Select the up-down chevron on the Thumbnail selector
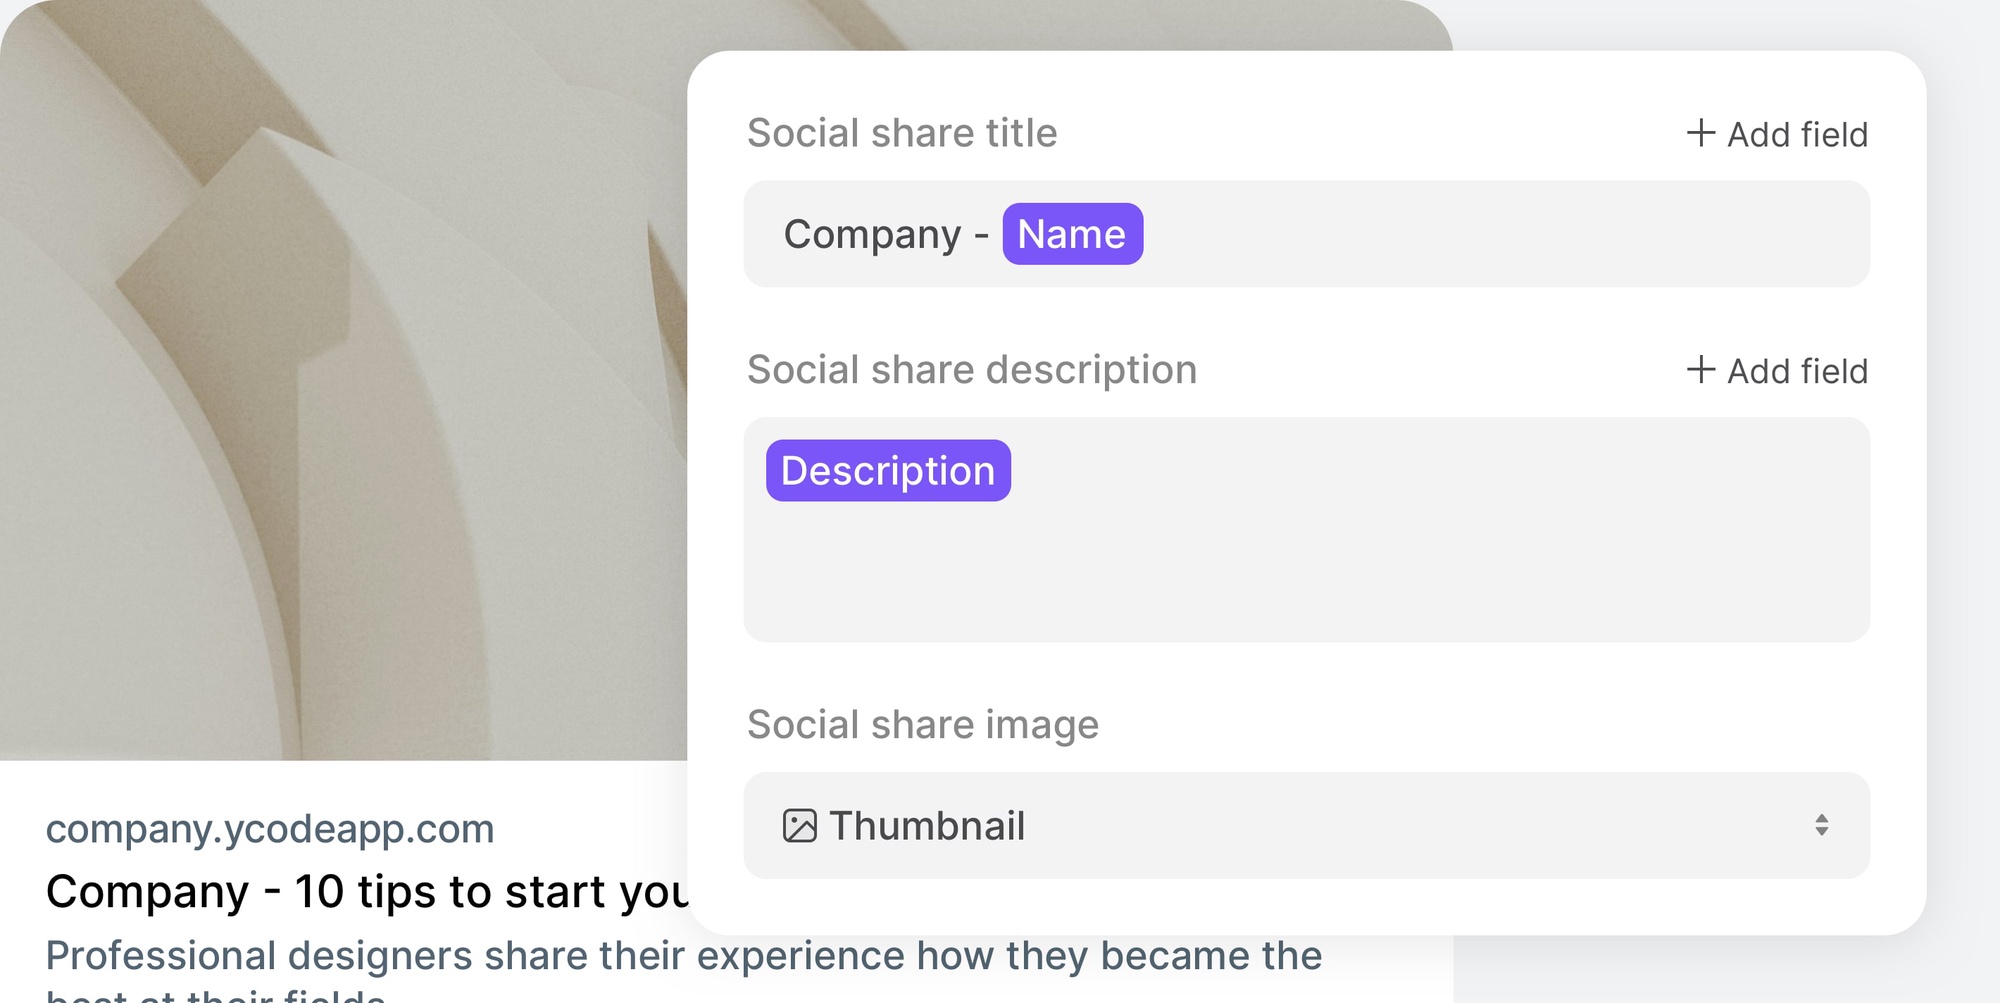 pyautogui.click(x=1822, y=825)
